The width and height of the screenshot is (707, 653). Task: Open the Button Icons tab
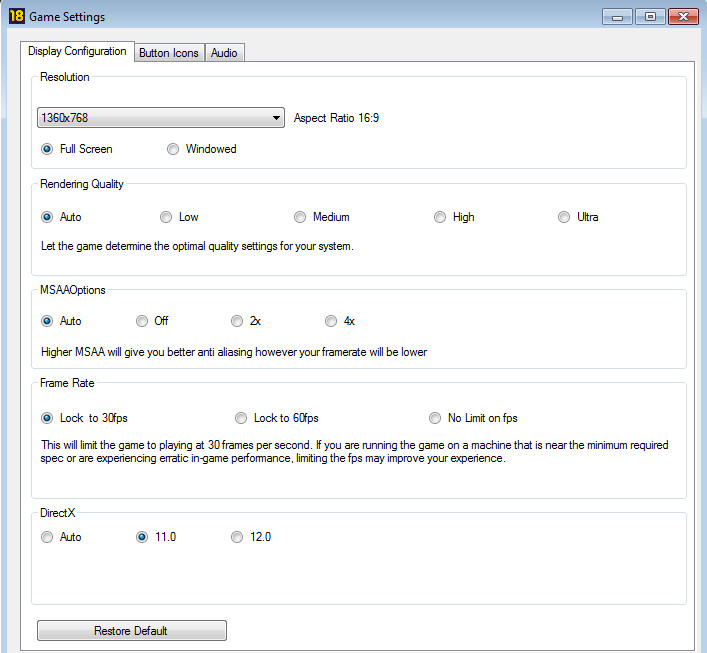pos(169,53)
